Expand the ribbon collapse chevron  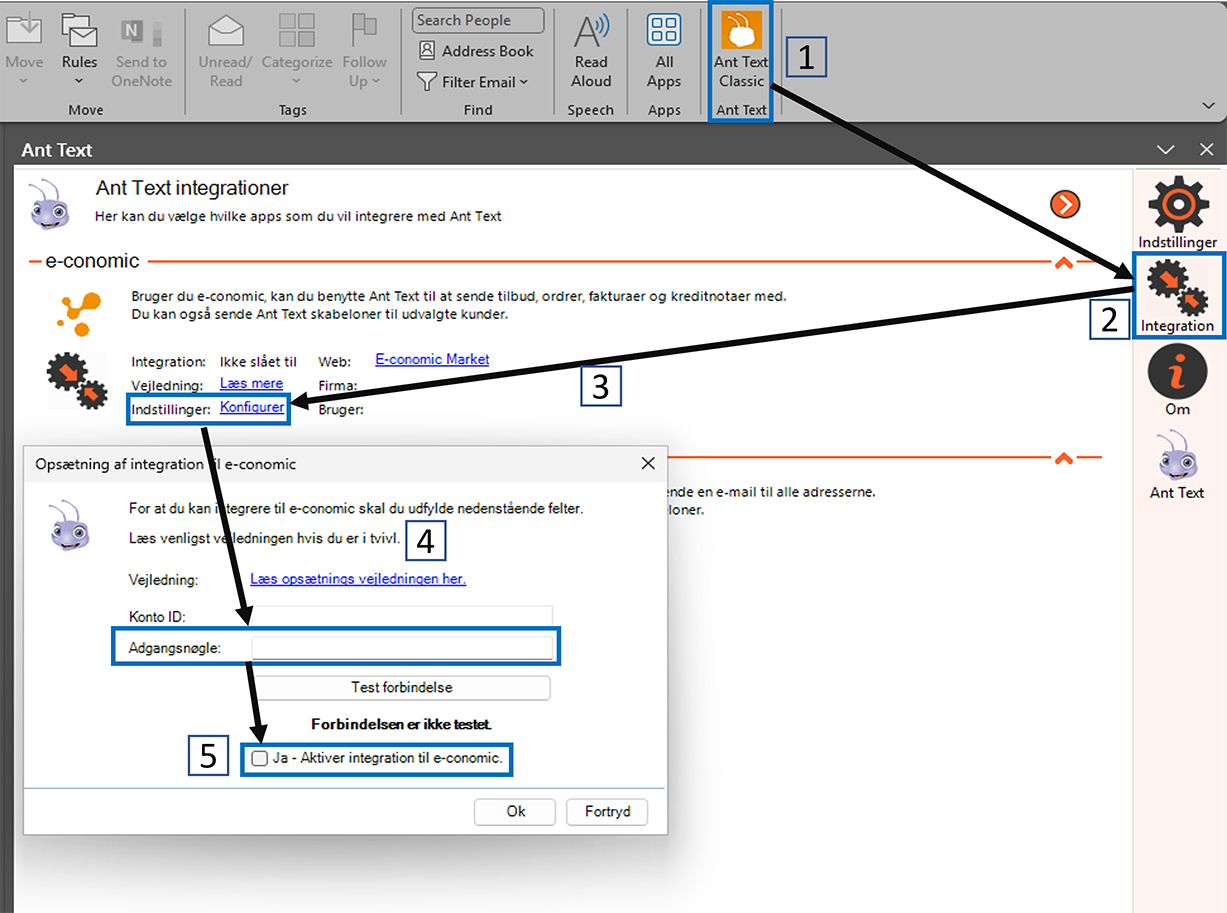tap(1209, 105)
